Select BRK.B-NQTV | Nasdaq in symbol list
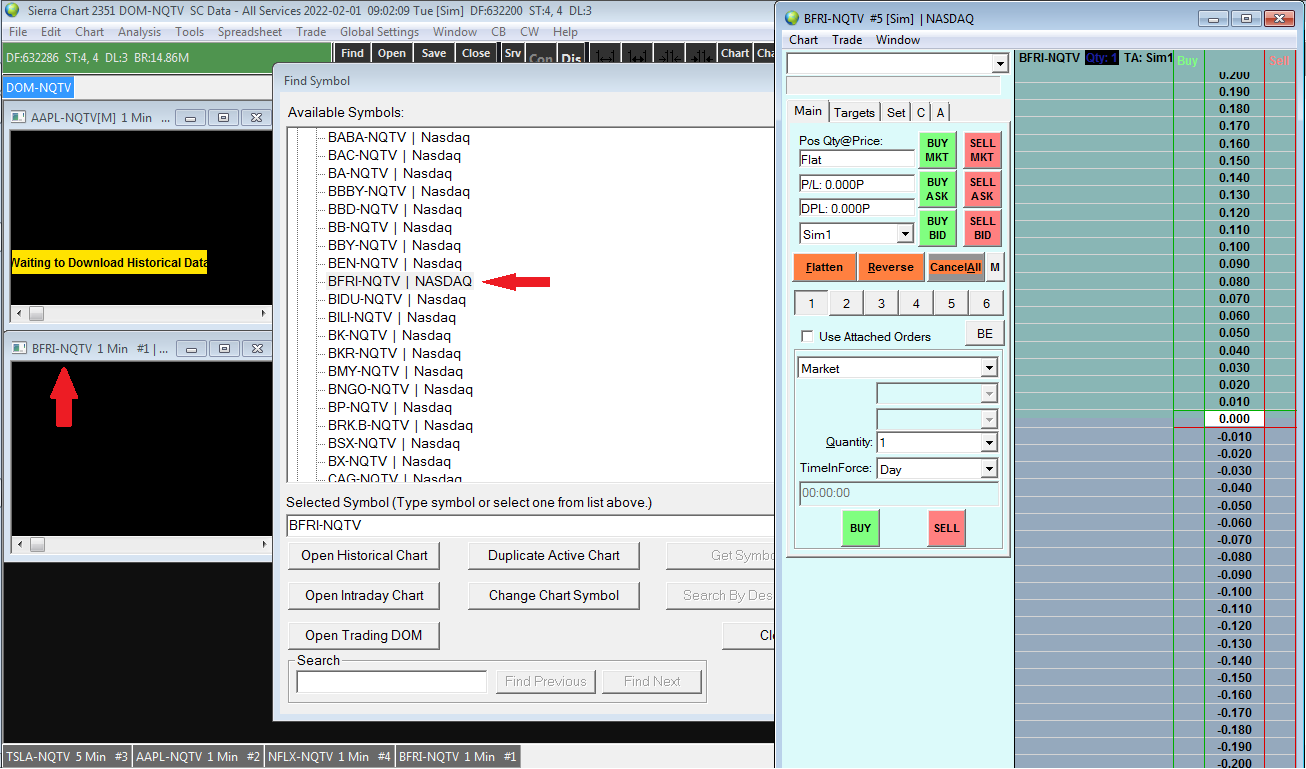Viewport: 1306px width, 769px height. pos(401,426)
